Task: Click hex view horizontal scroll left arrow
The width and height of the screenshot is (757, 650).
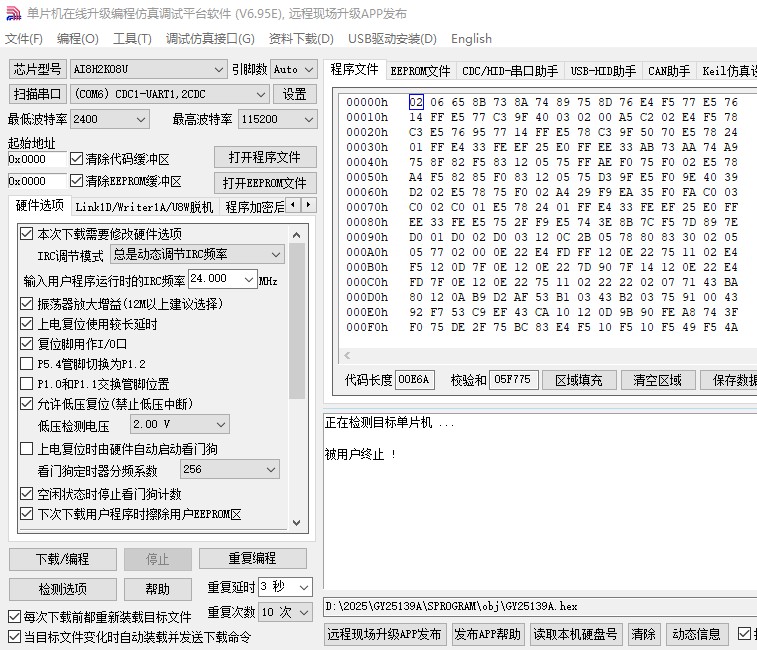Action: (347, 356)
